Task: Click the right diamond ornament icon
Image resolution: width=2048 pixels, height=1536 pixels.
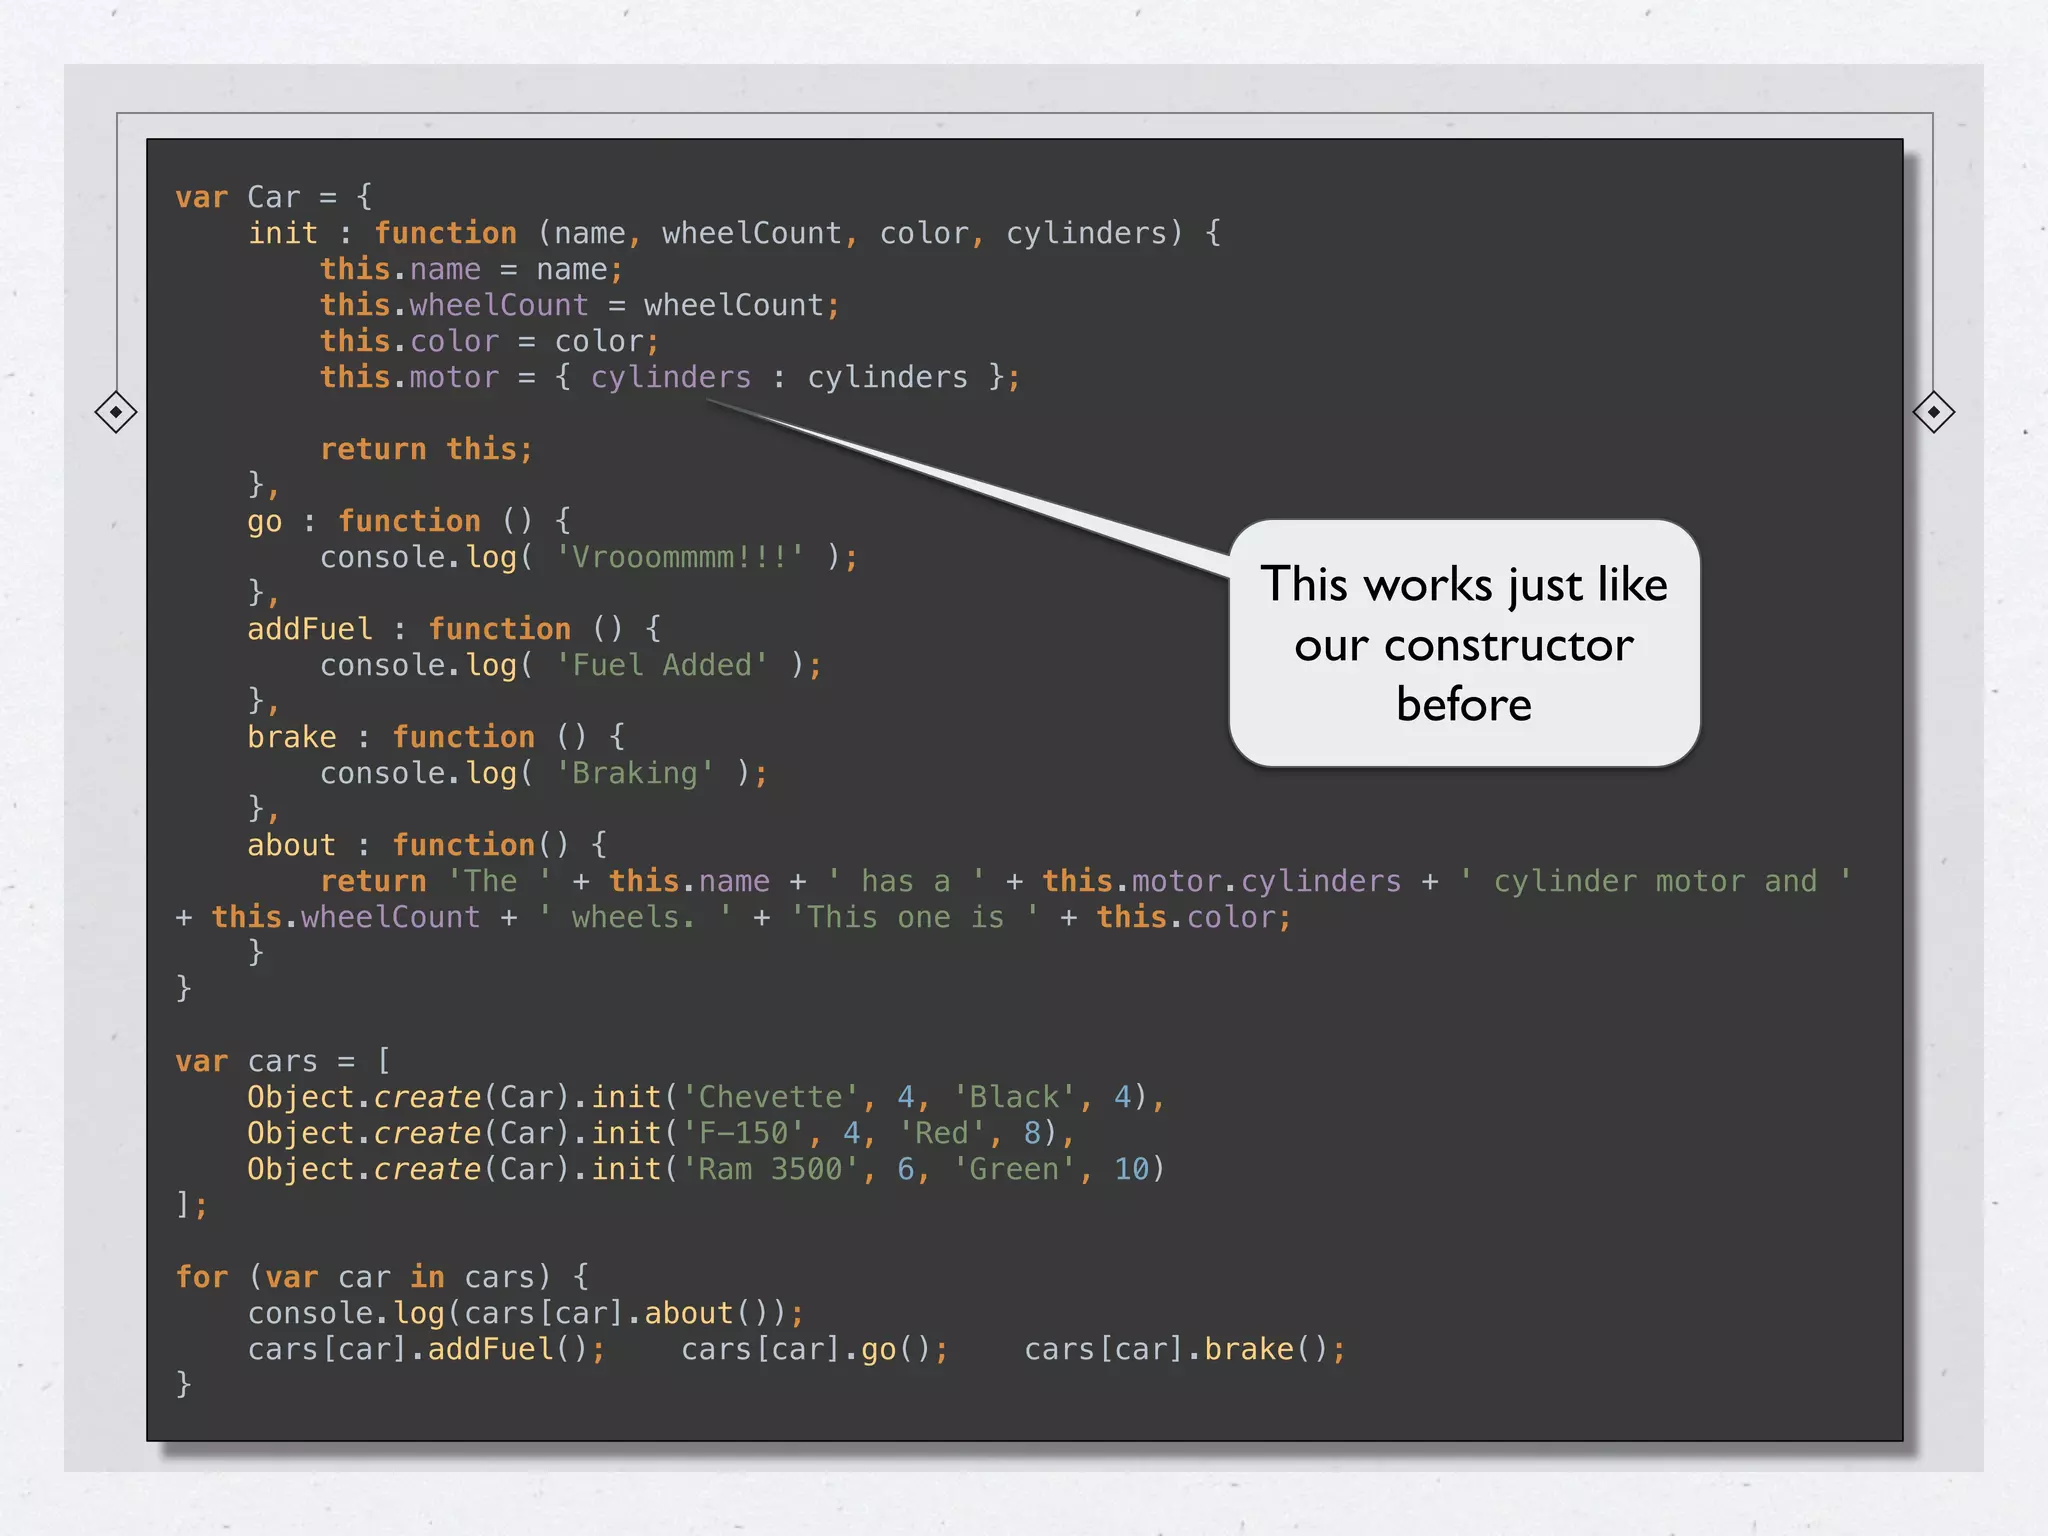Action: [x=1933, y=412]
